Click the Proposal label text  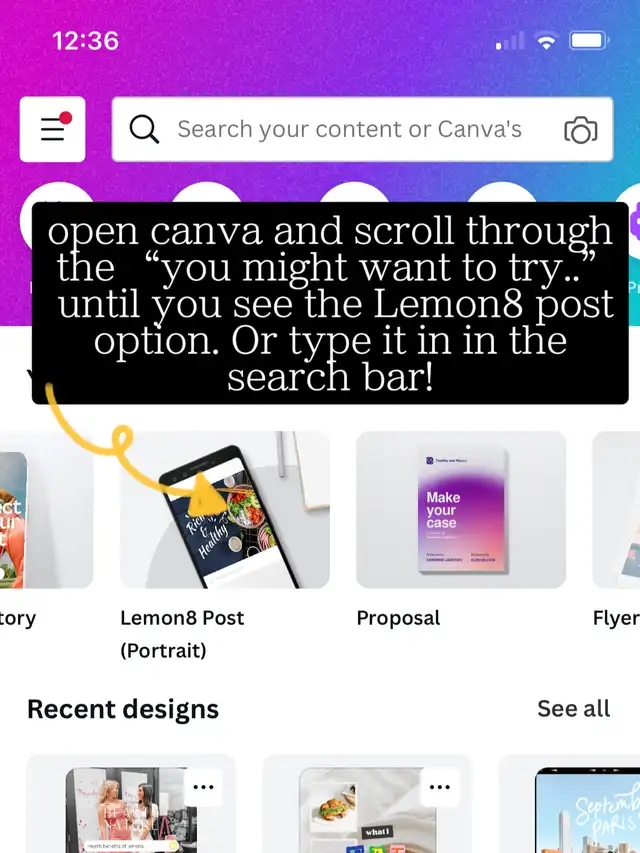(x=398, y=618)
